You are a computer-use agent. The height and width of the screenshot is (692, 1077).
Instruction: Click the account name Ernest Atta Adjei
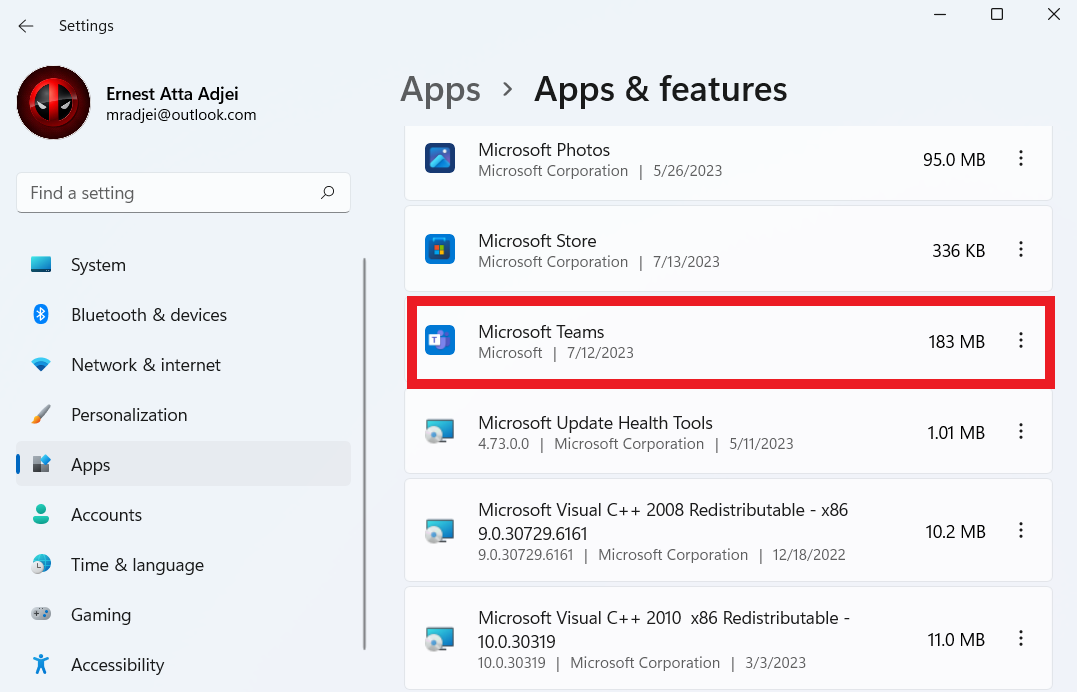point(172,93)
